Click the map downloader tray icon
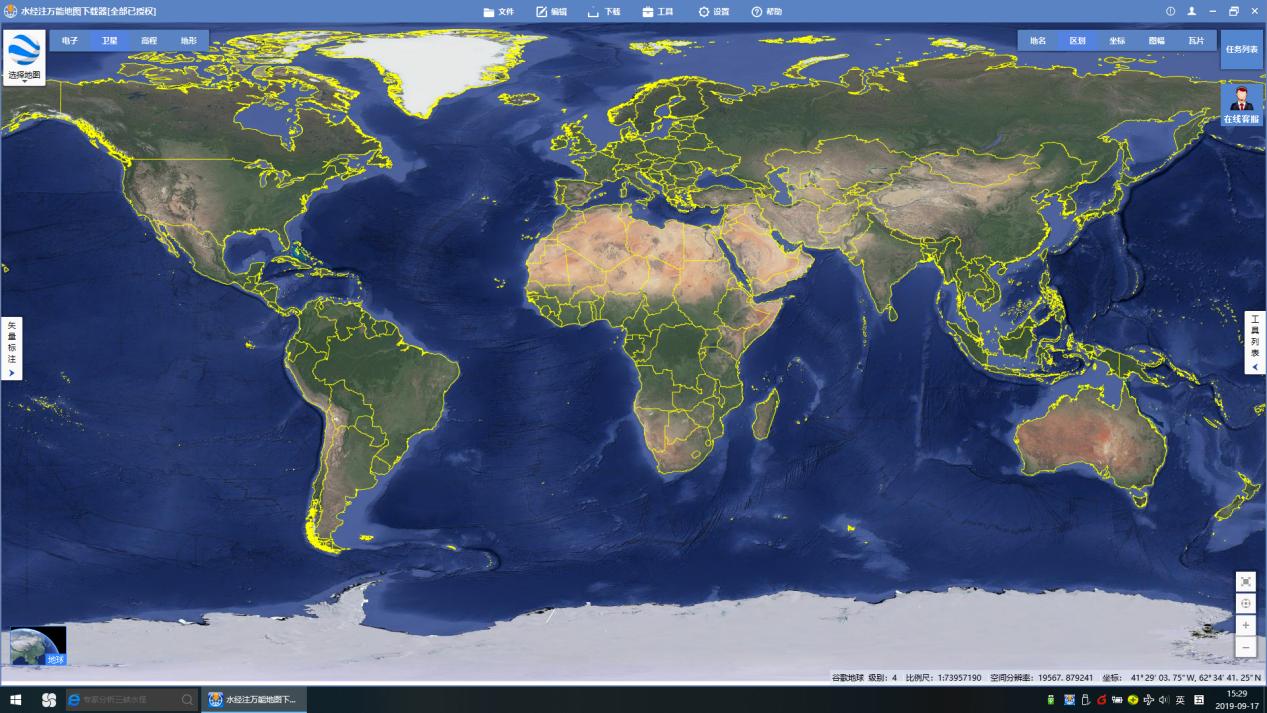This screenshot has width=1267, height=713. (1069, 700)
